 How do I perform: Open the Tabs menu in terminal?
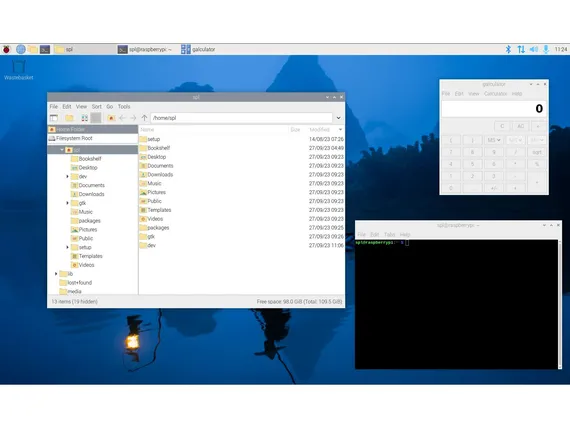click(x=389, y=235)
